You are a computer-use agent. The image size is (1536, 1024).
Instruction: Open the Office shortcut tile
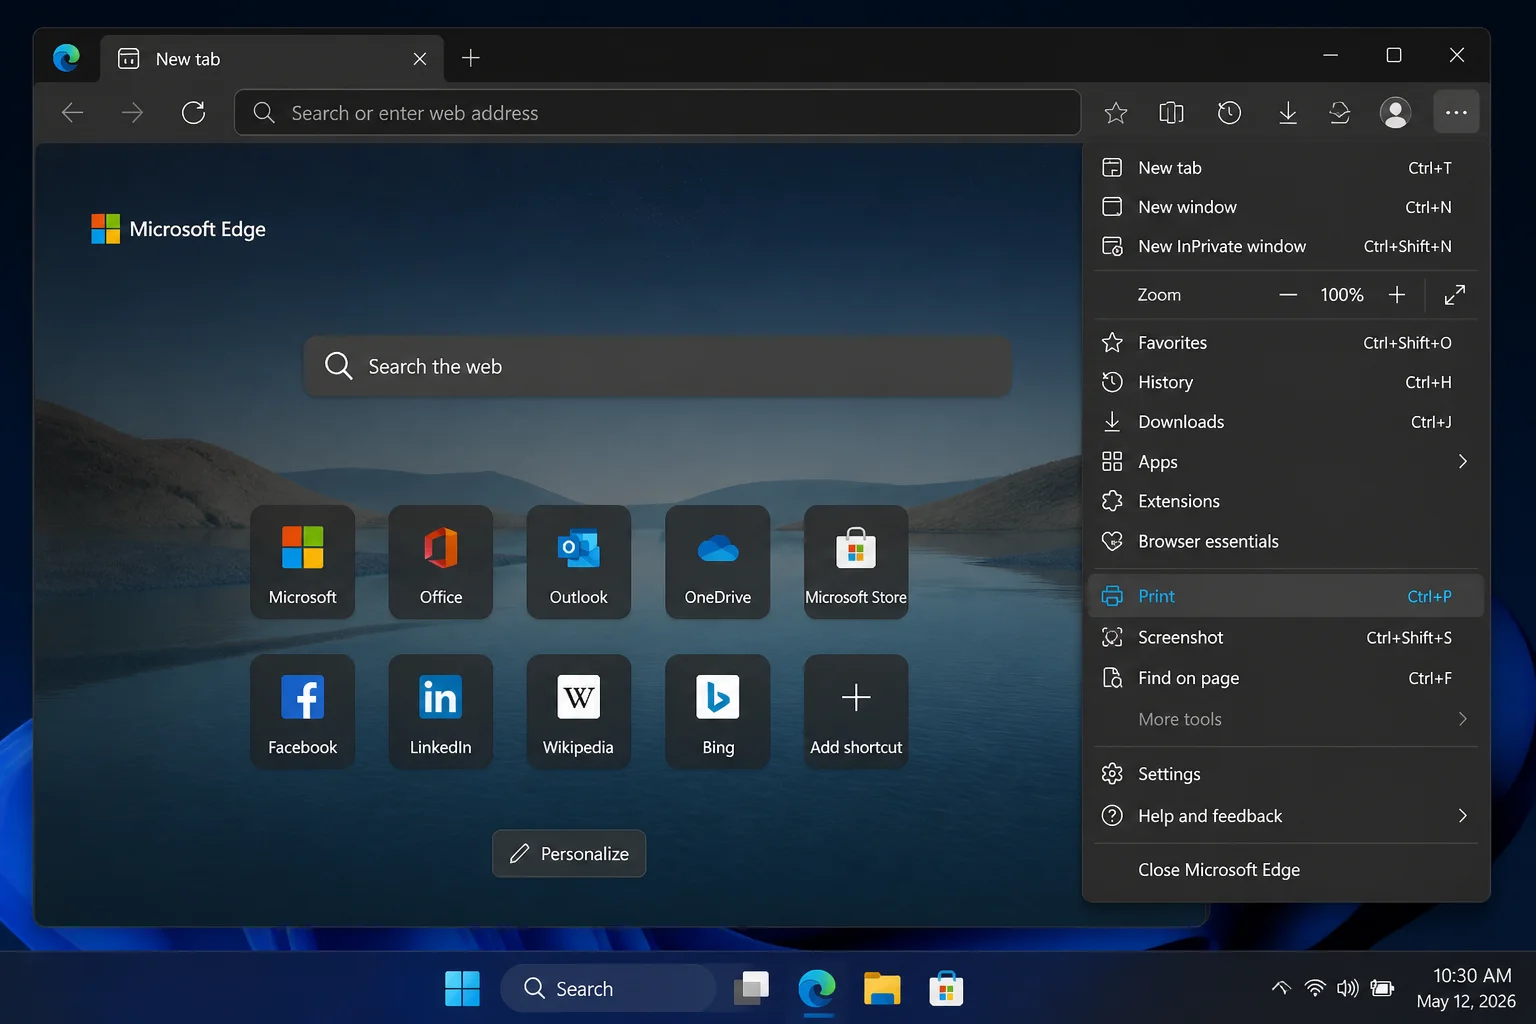coord(441,562)
